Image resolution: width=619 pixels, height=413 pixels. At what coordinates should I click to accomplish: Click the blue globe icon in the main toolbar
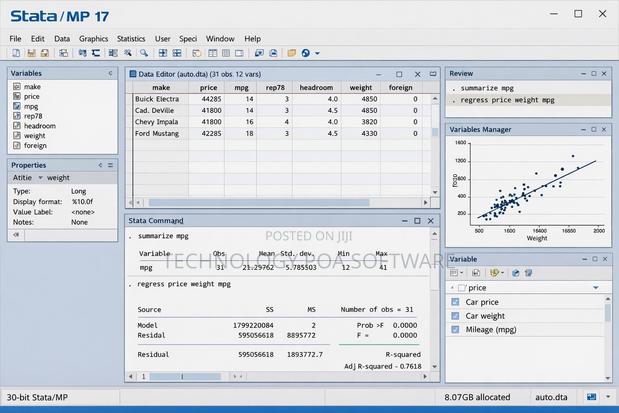306,53
